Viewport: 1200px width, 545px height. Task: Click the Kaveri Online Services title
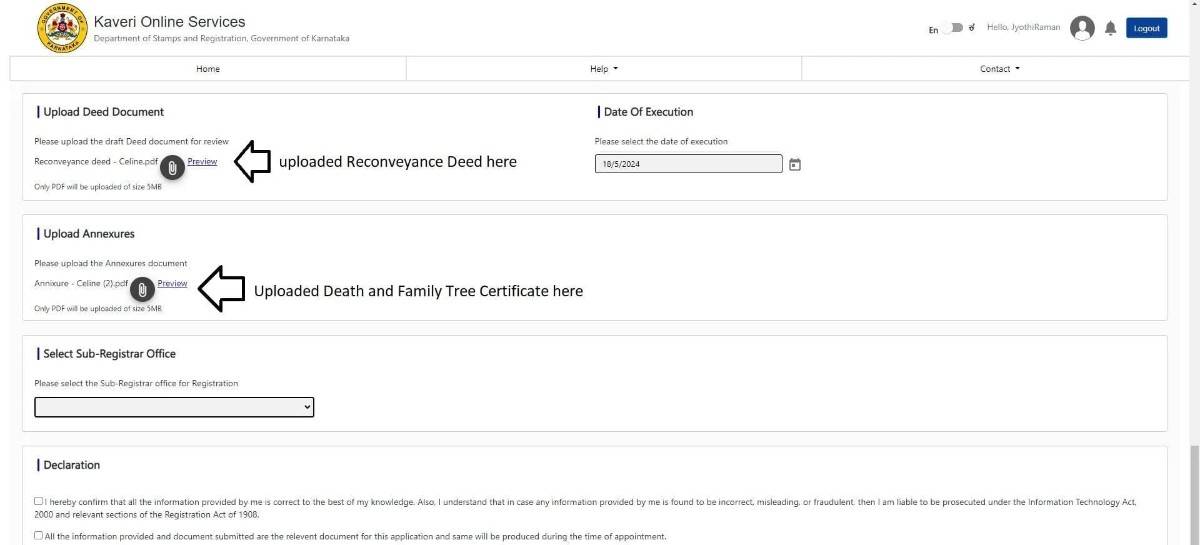coord(169,22)
